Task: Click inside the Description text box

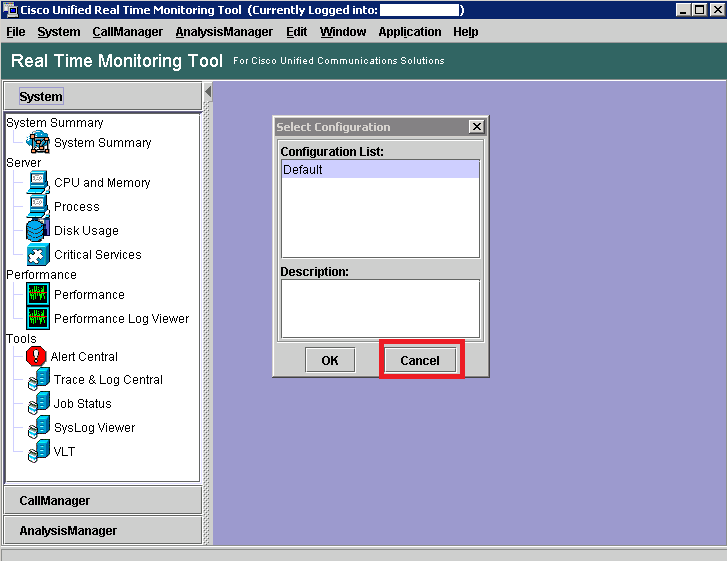Action: click(x=380, y=308)
